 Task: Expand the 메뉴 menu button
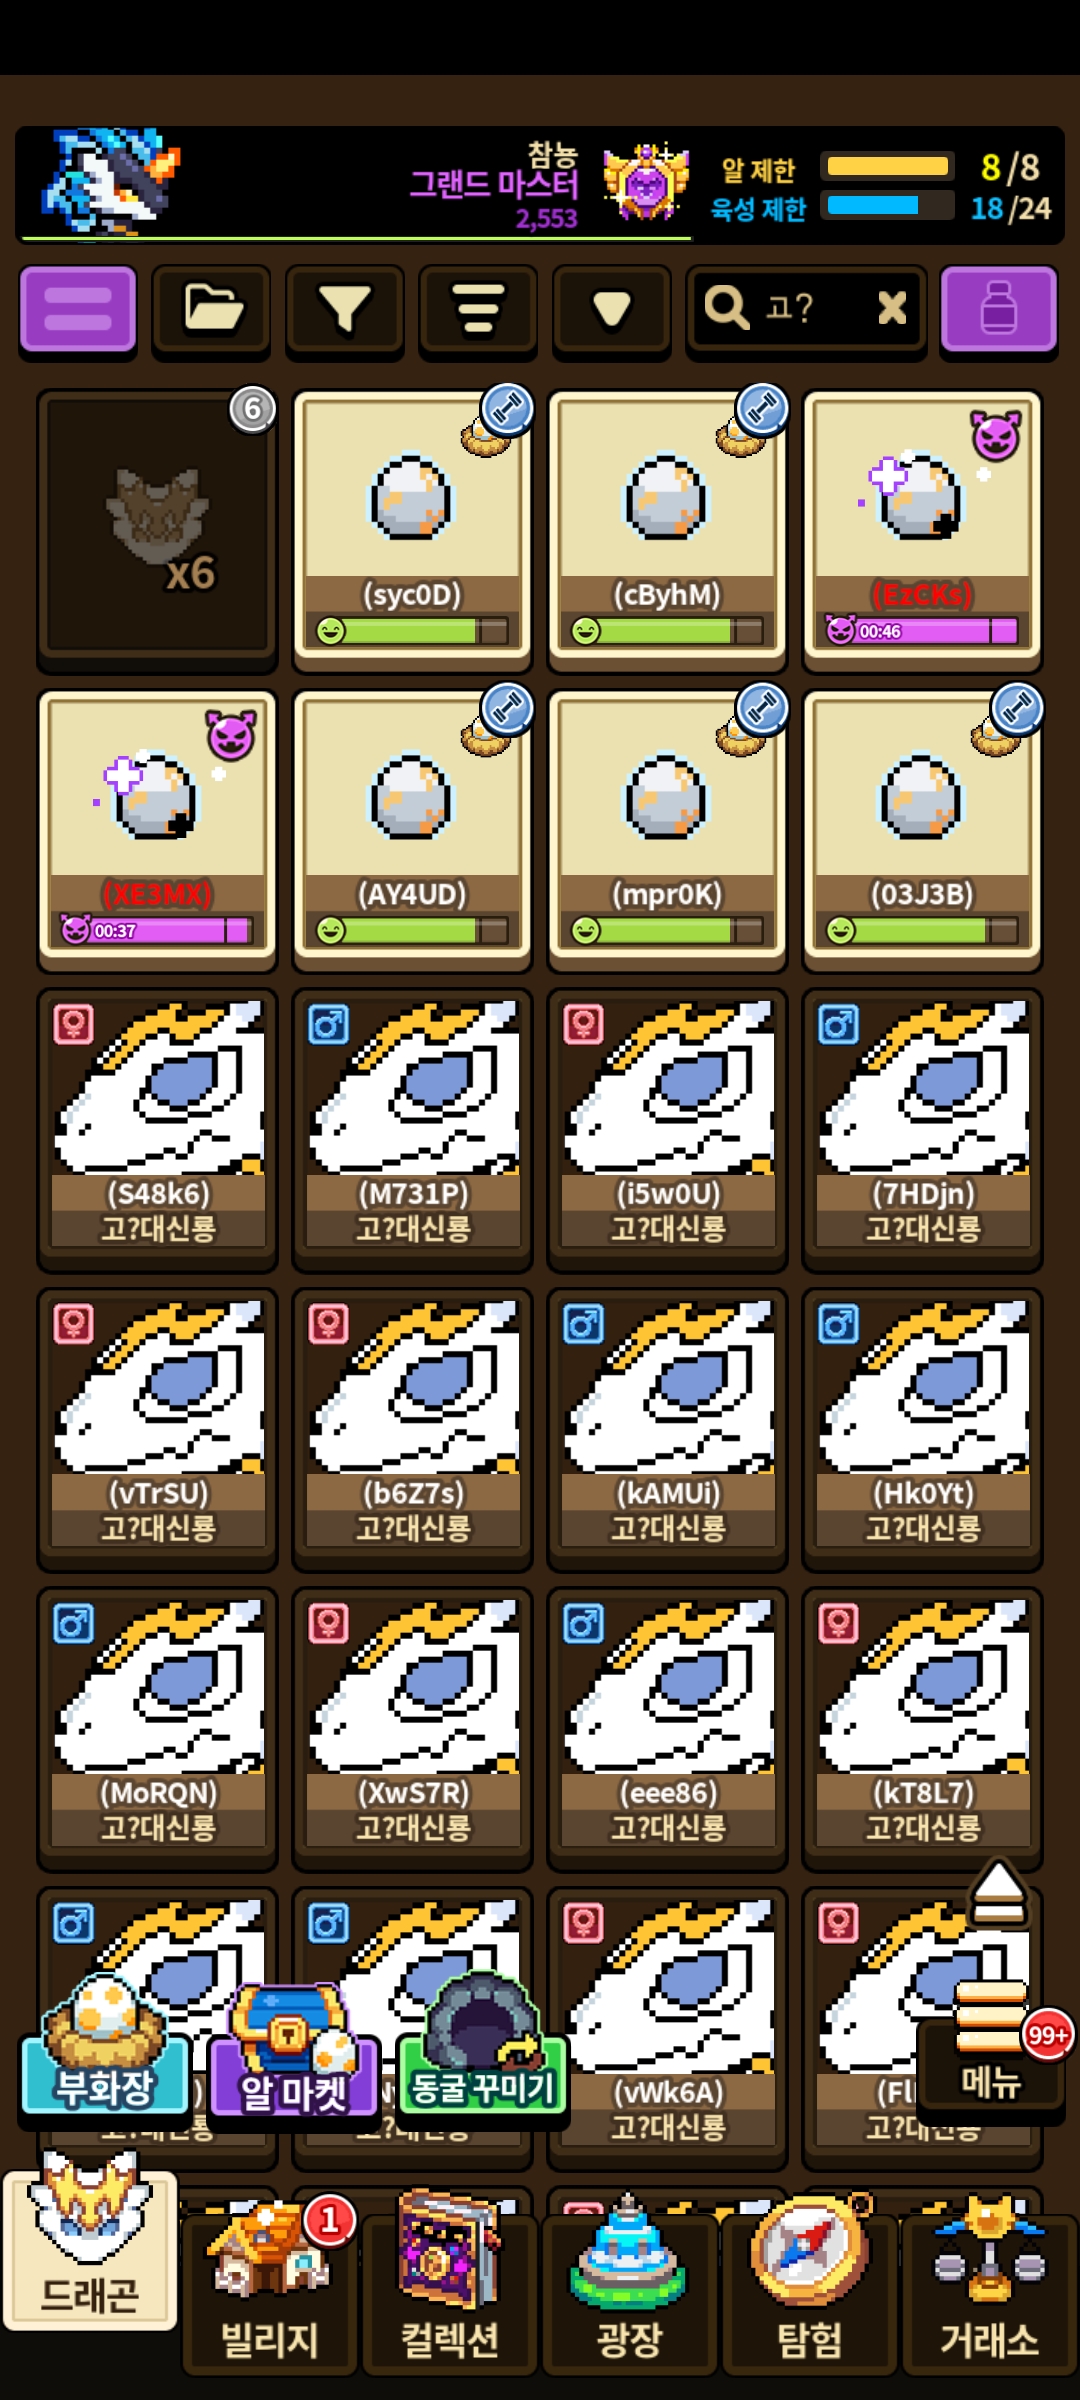[x=991, y=2052]
